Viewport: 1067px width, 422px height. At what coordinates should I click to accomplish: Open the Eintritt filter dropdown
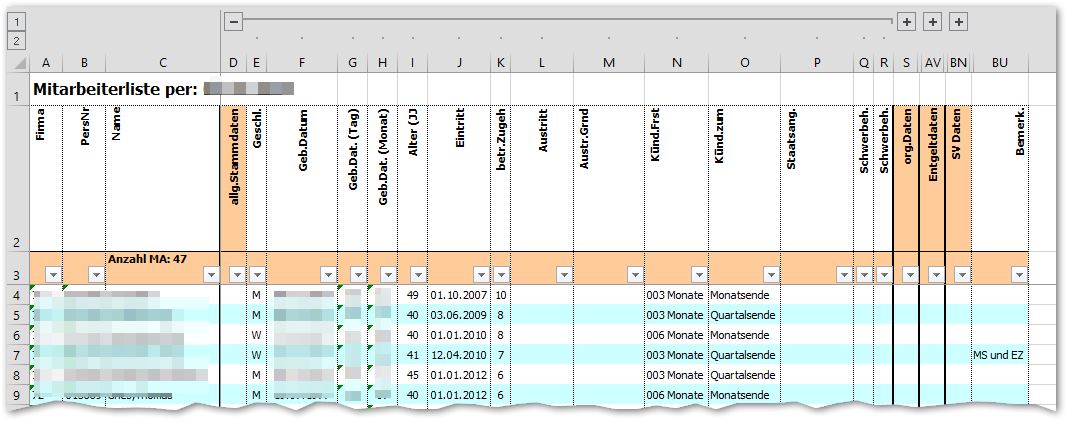(x=480, y=274)
